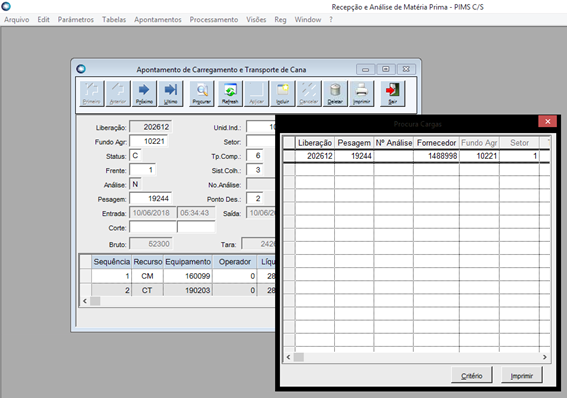Image resolution: width=567 pixels, height=398 pixels.
Task: Click the Anterior toolbar icon
Action: 118,94
